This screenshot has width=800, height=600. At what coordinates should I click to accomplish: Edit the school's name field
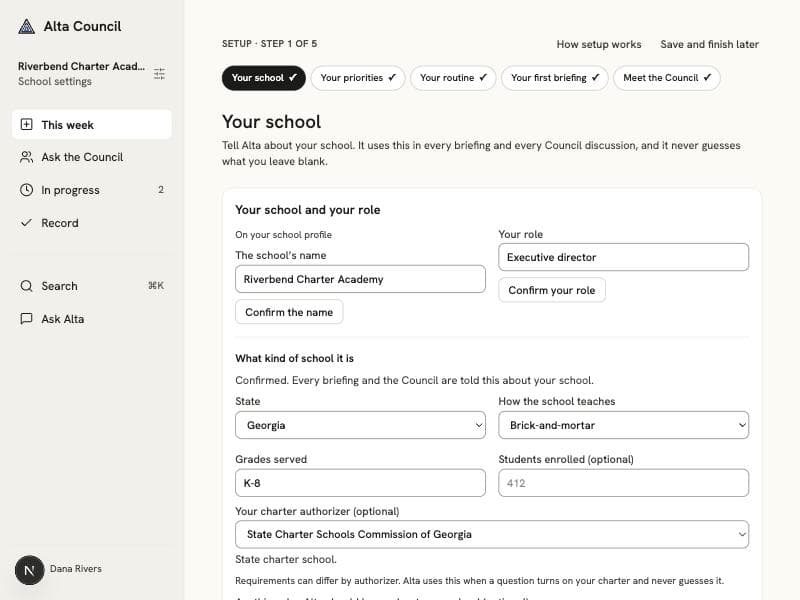[x=360, y=279]
